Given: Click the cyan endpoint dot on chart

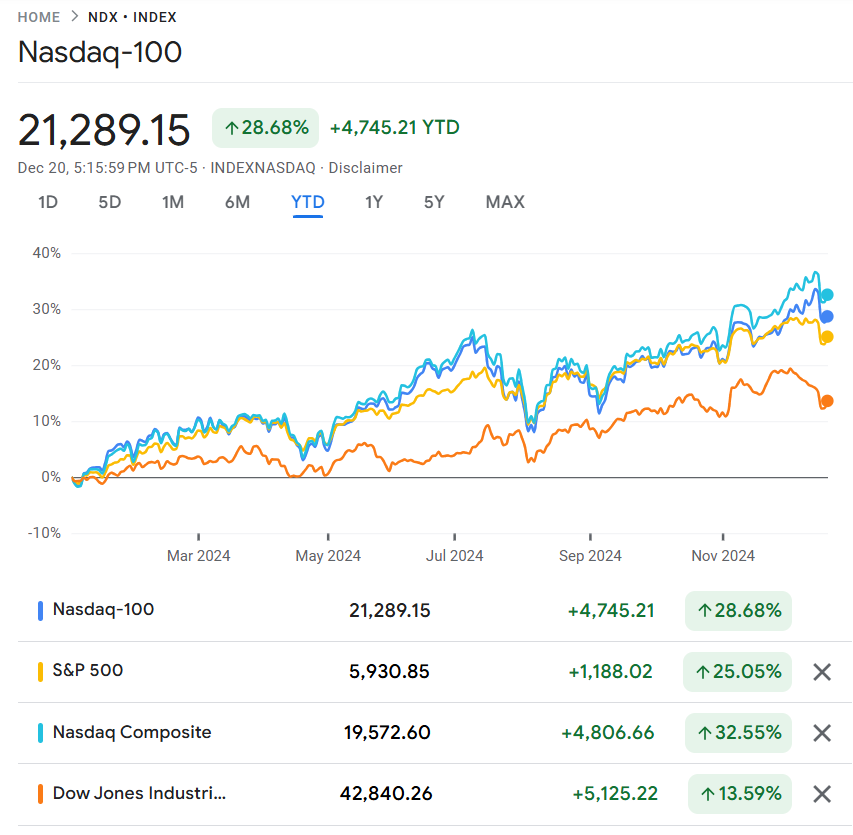Looking at the screenshot, I should (827, 295).
